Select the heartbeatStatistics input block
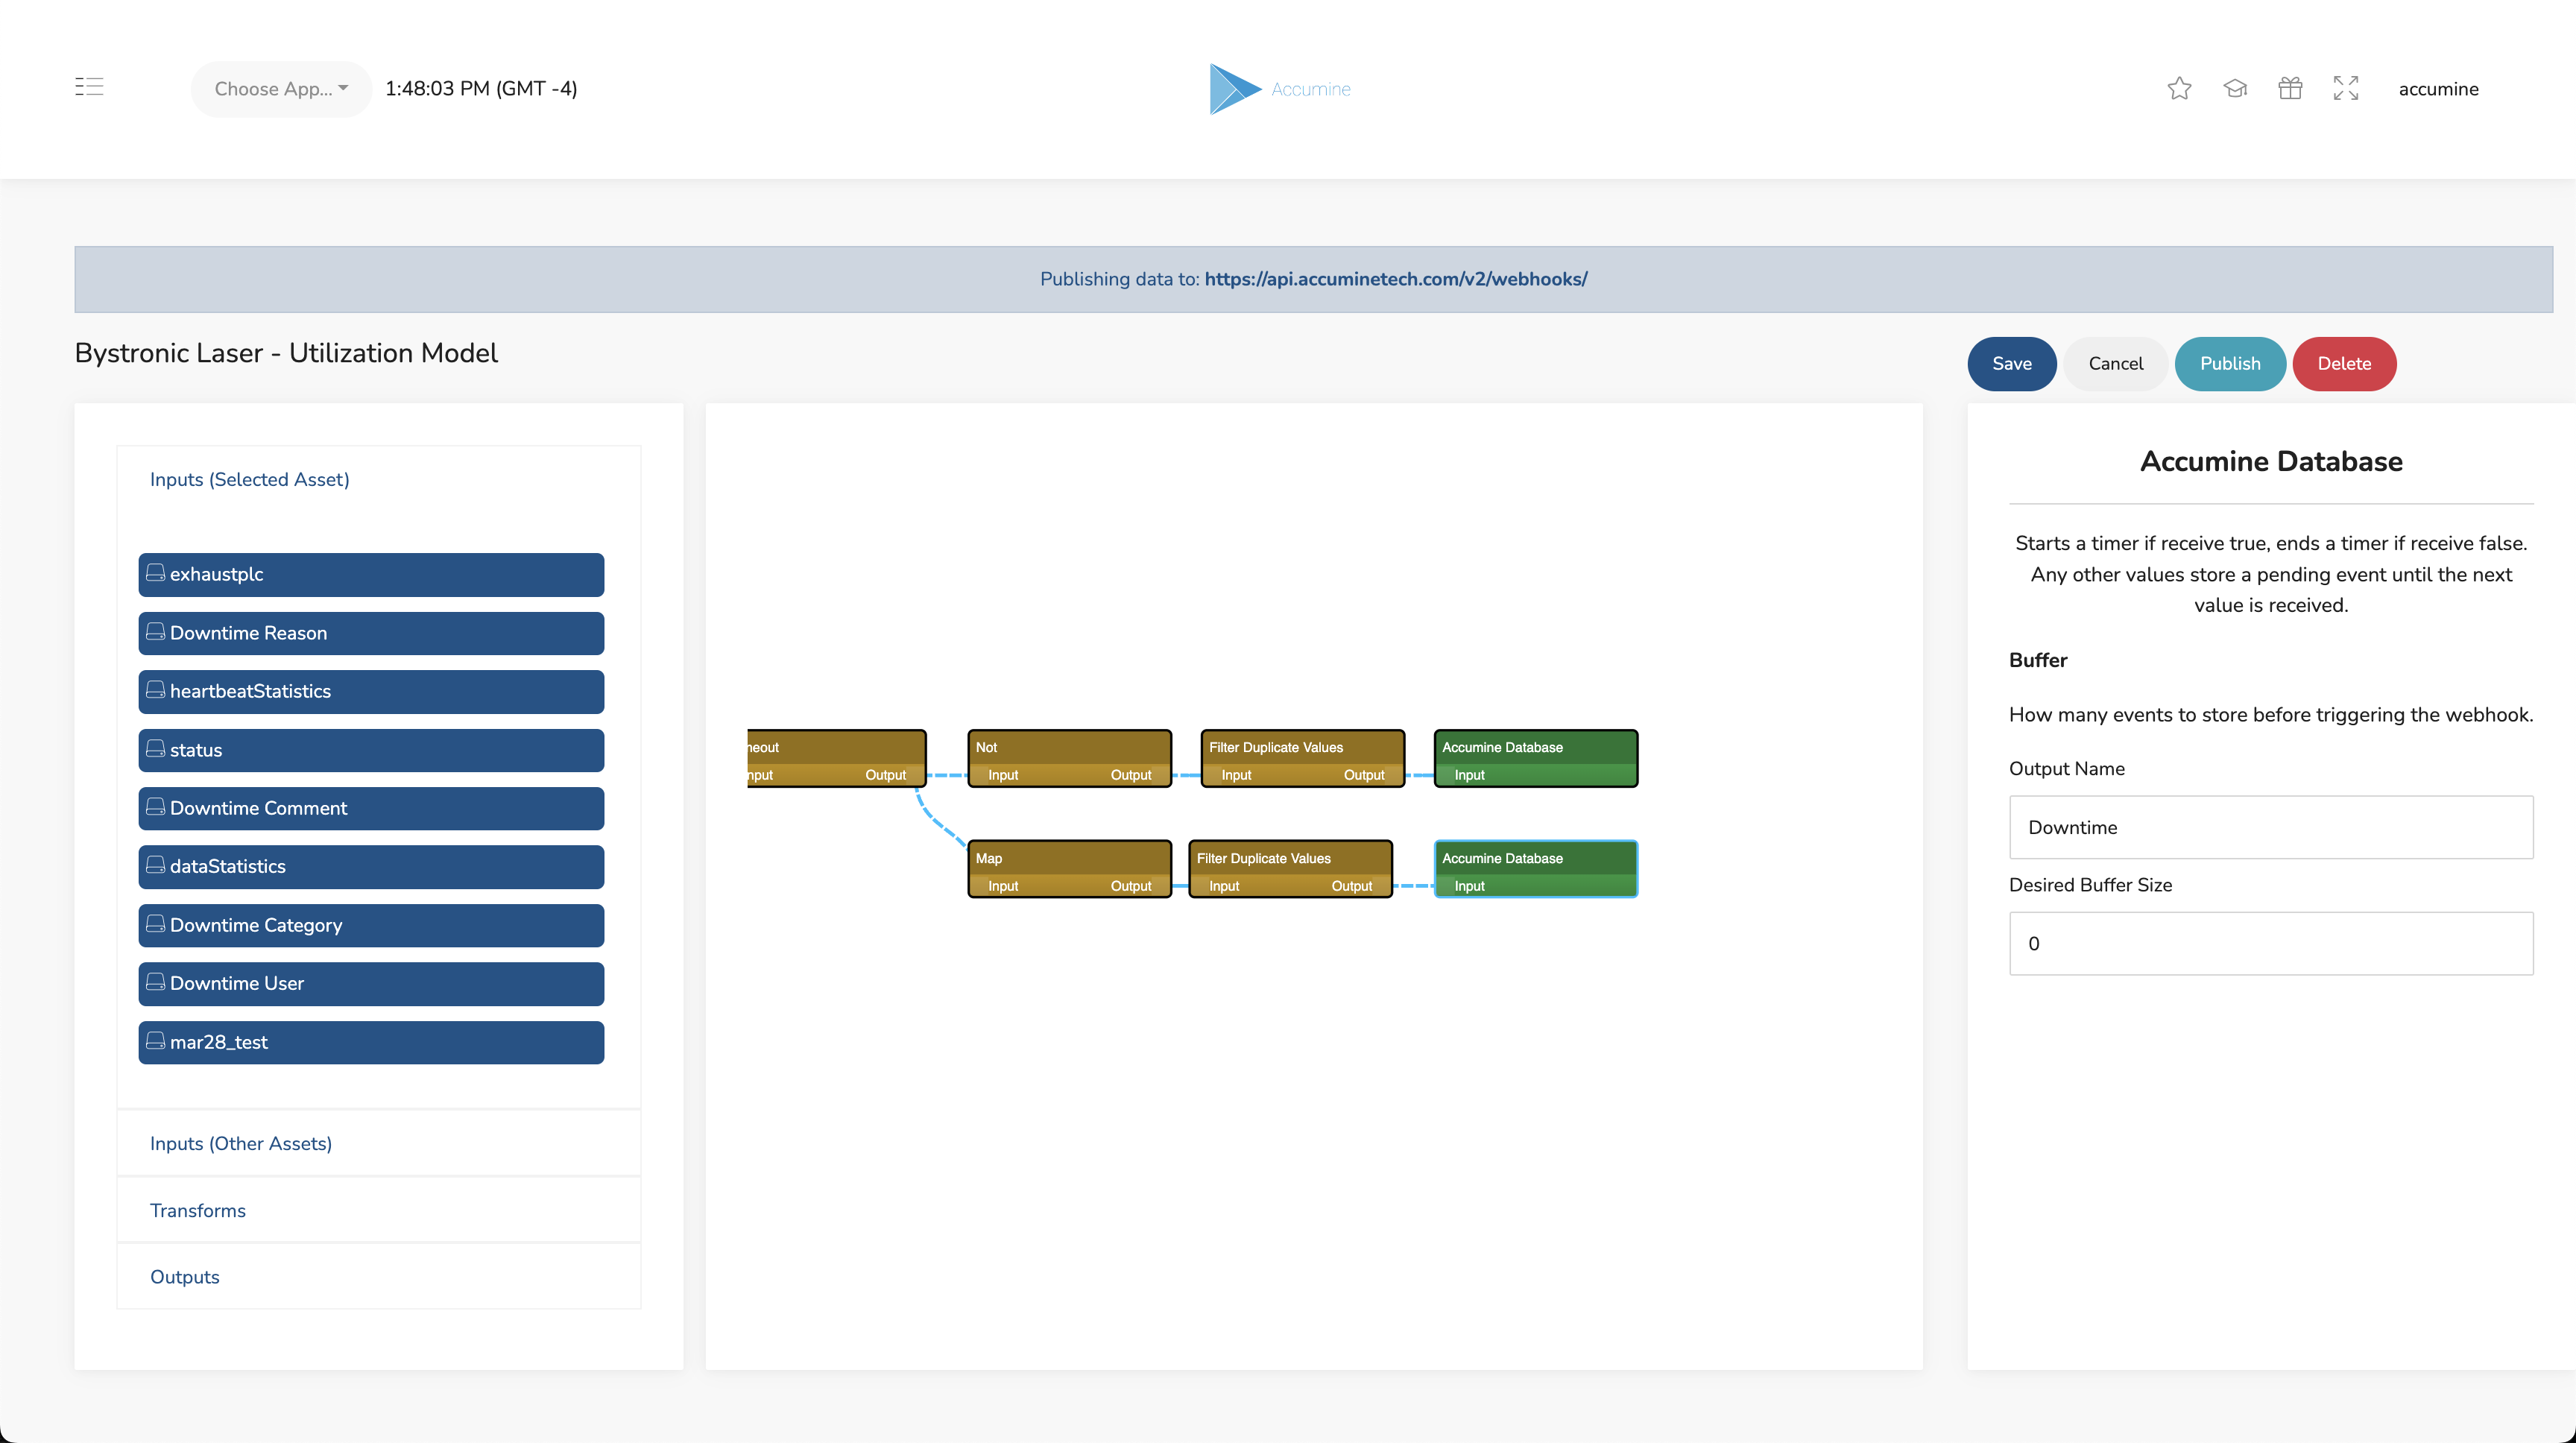This screenshot has height=1443, width=2576. [371, 692]
